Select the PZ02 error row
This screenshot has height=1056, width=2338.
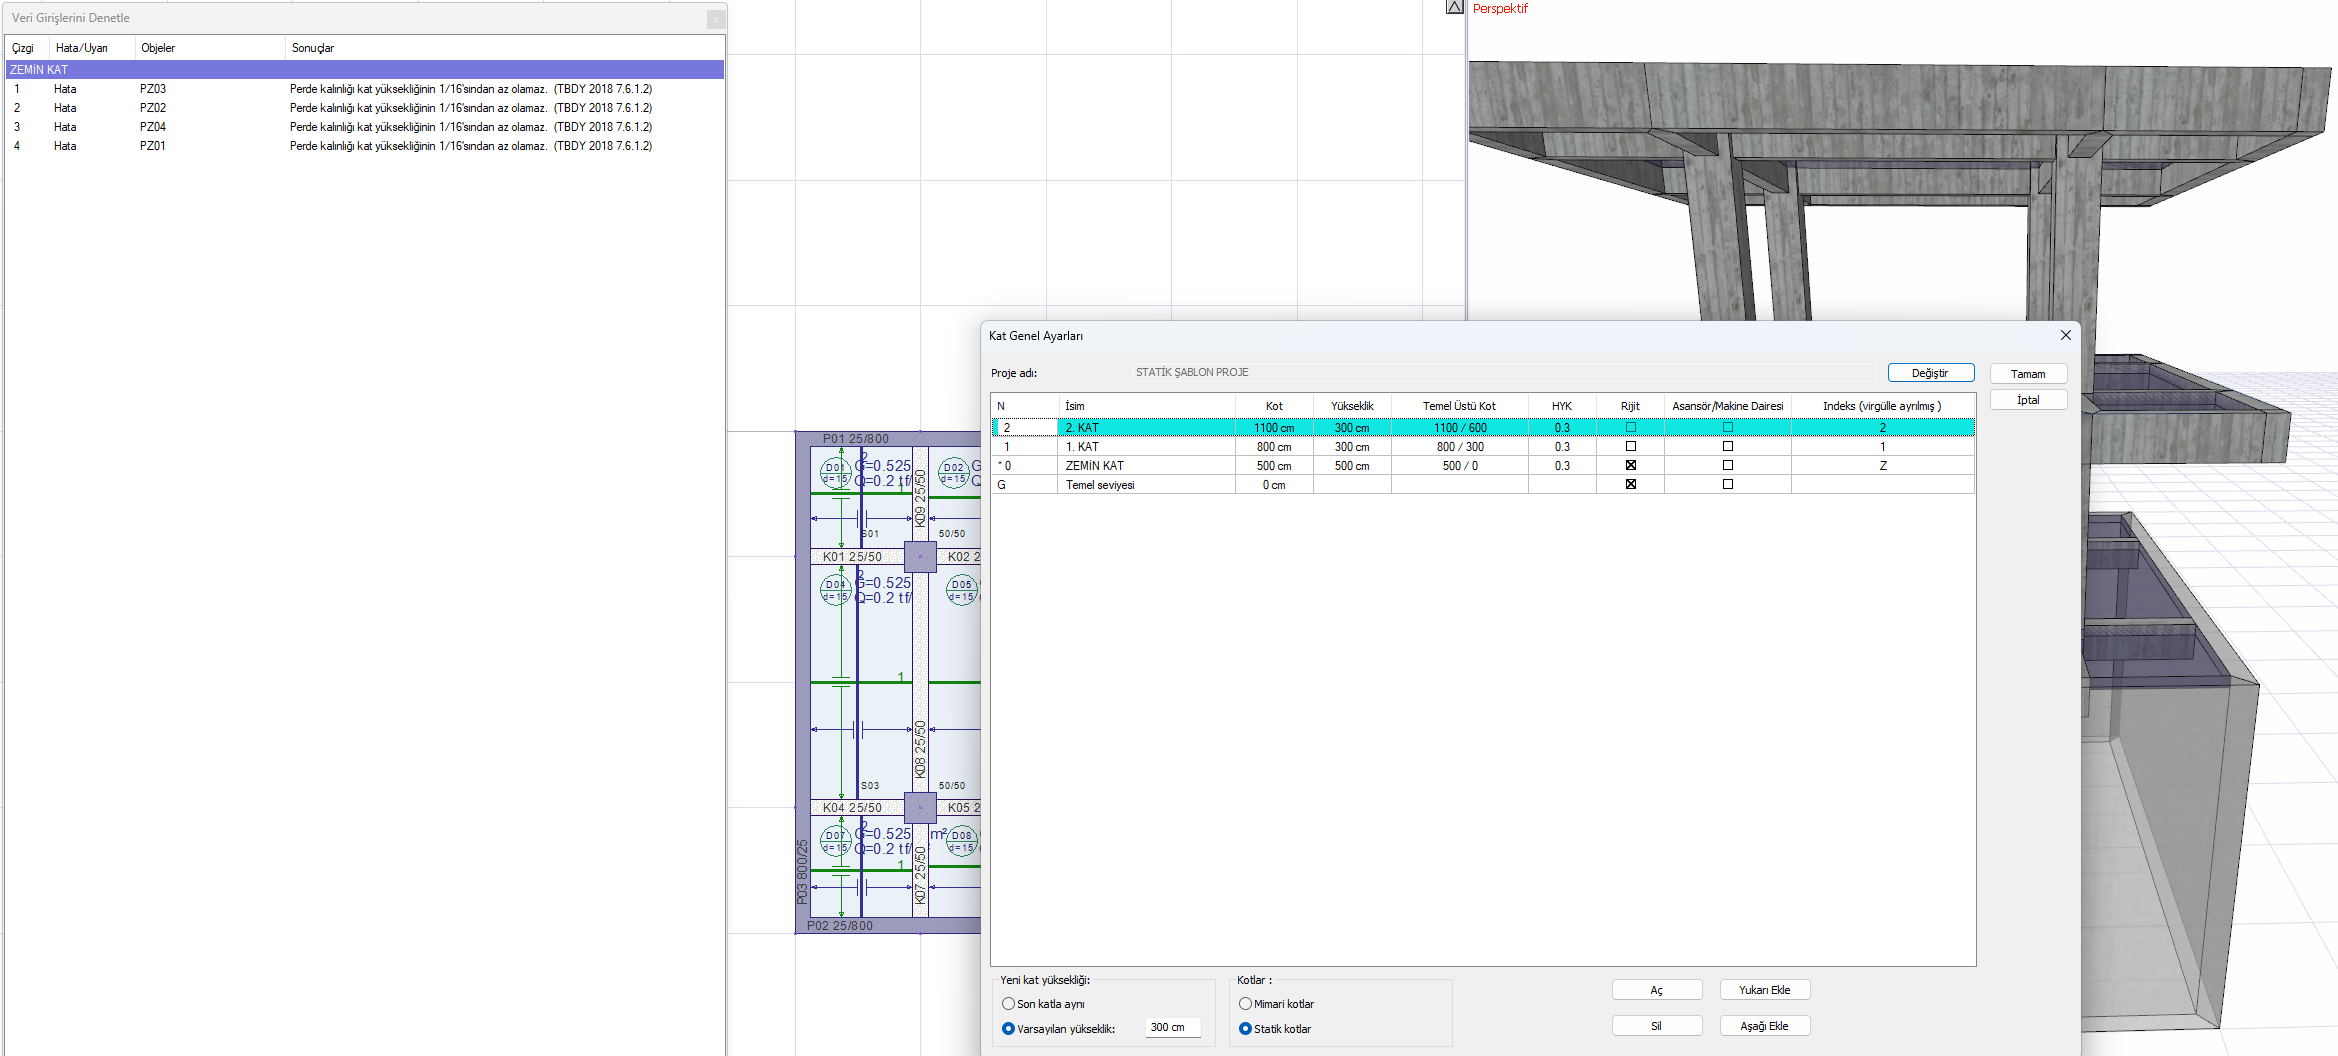(x=365, y=108)
